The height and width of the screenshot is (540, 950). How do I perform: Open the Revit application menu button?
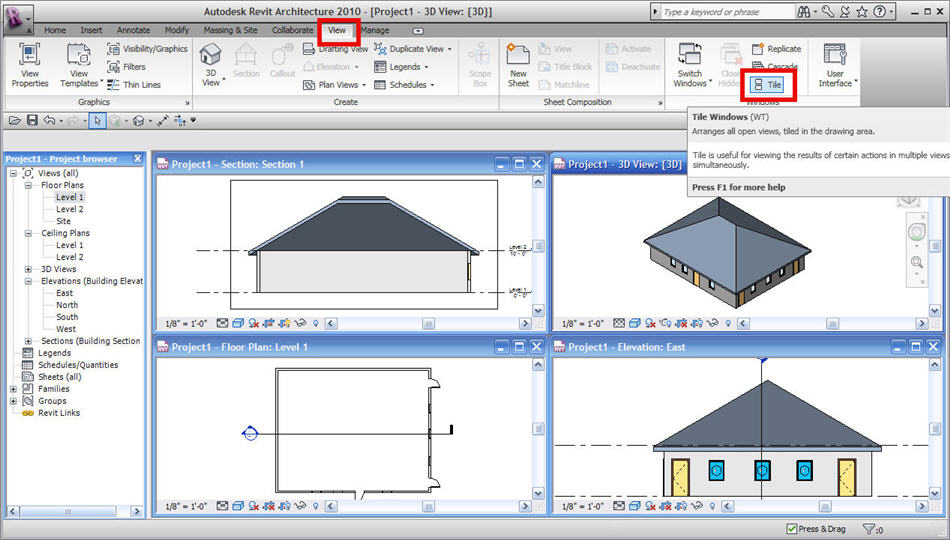tap(16, 17)
